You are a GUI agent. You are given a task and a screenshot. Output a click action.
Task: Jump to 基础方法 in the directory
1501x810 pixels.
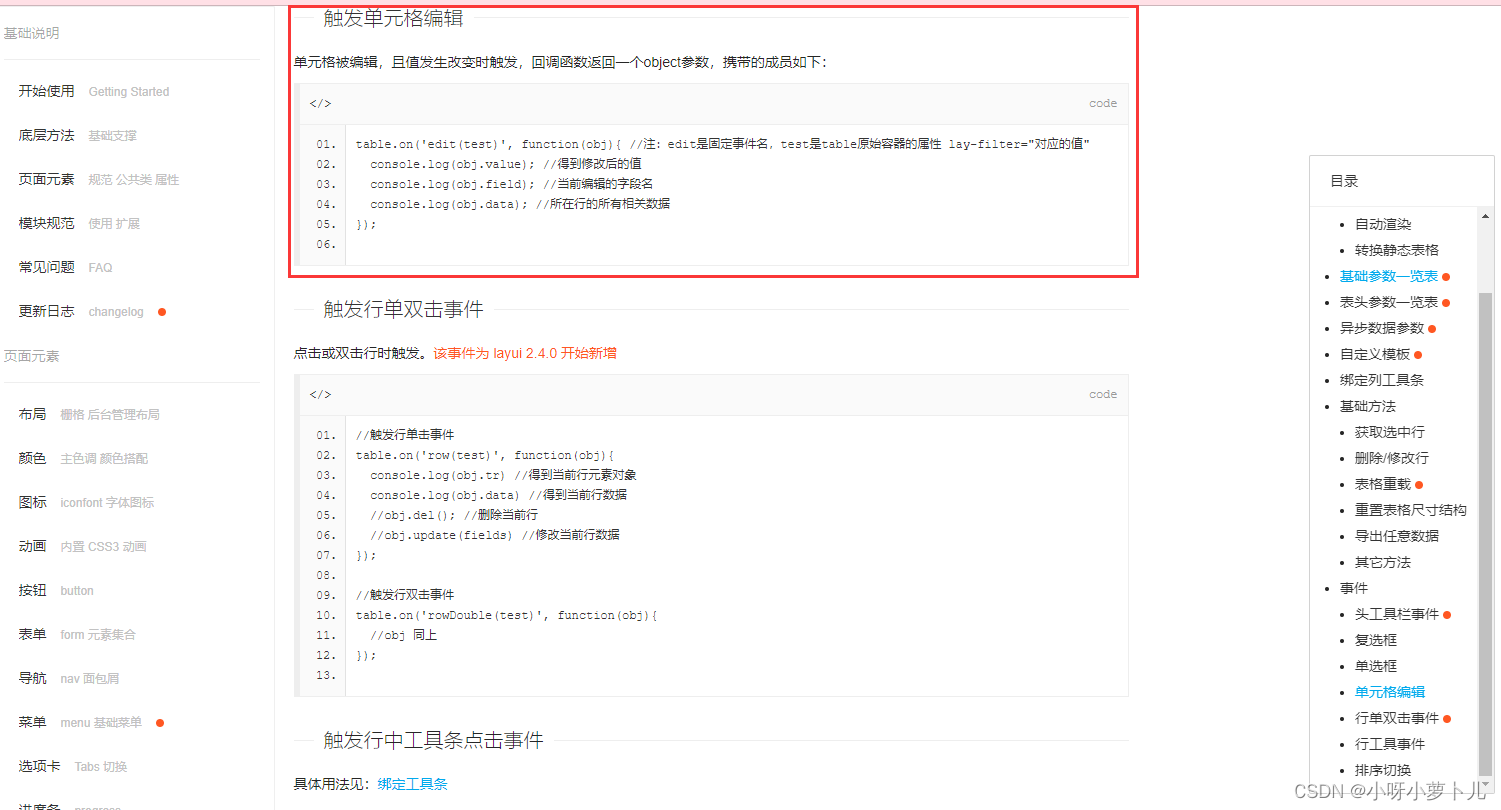[1368, 406]
